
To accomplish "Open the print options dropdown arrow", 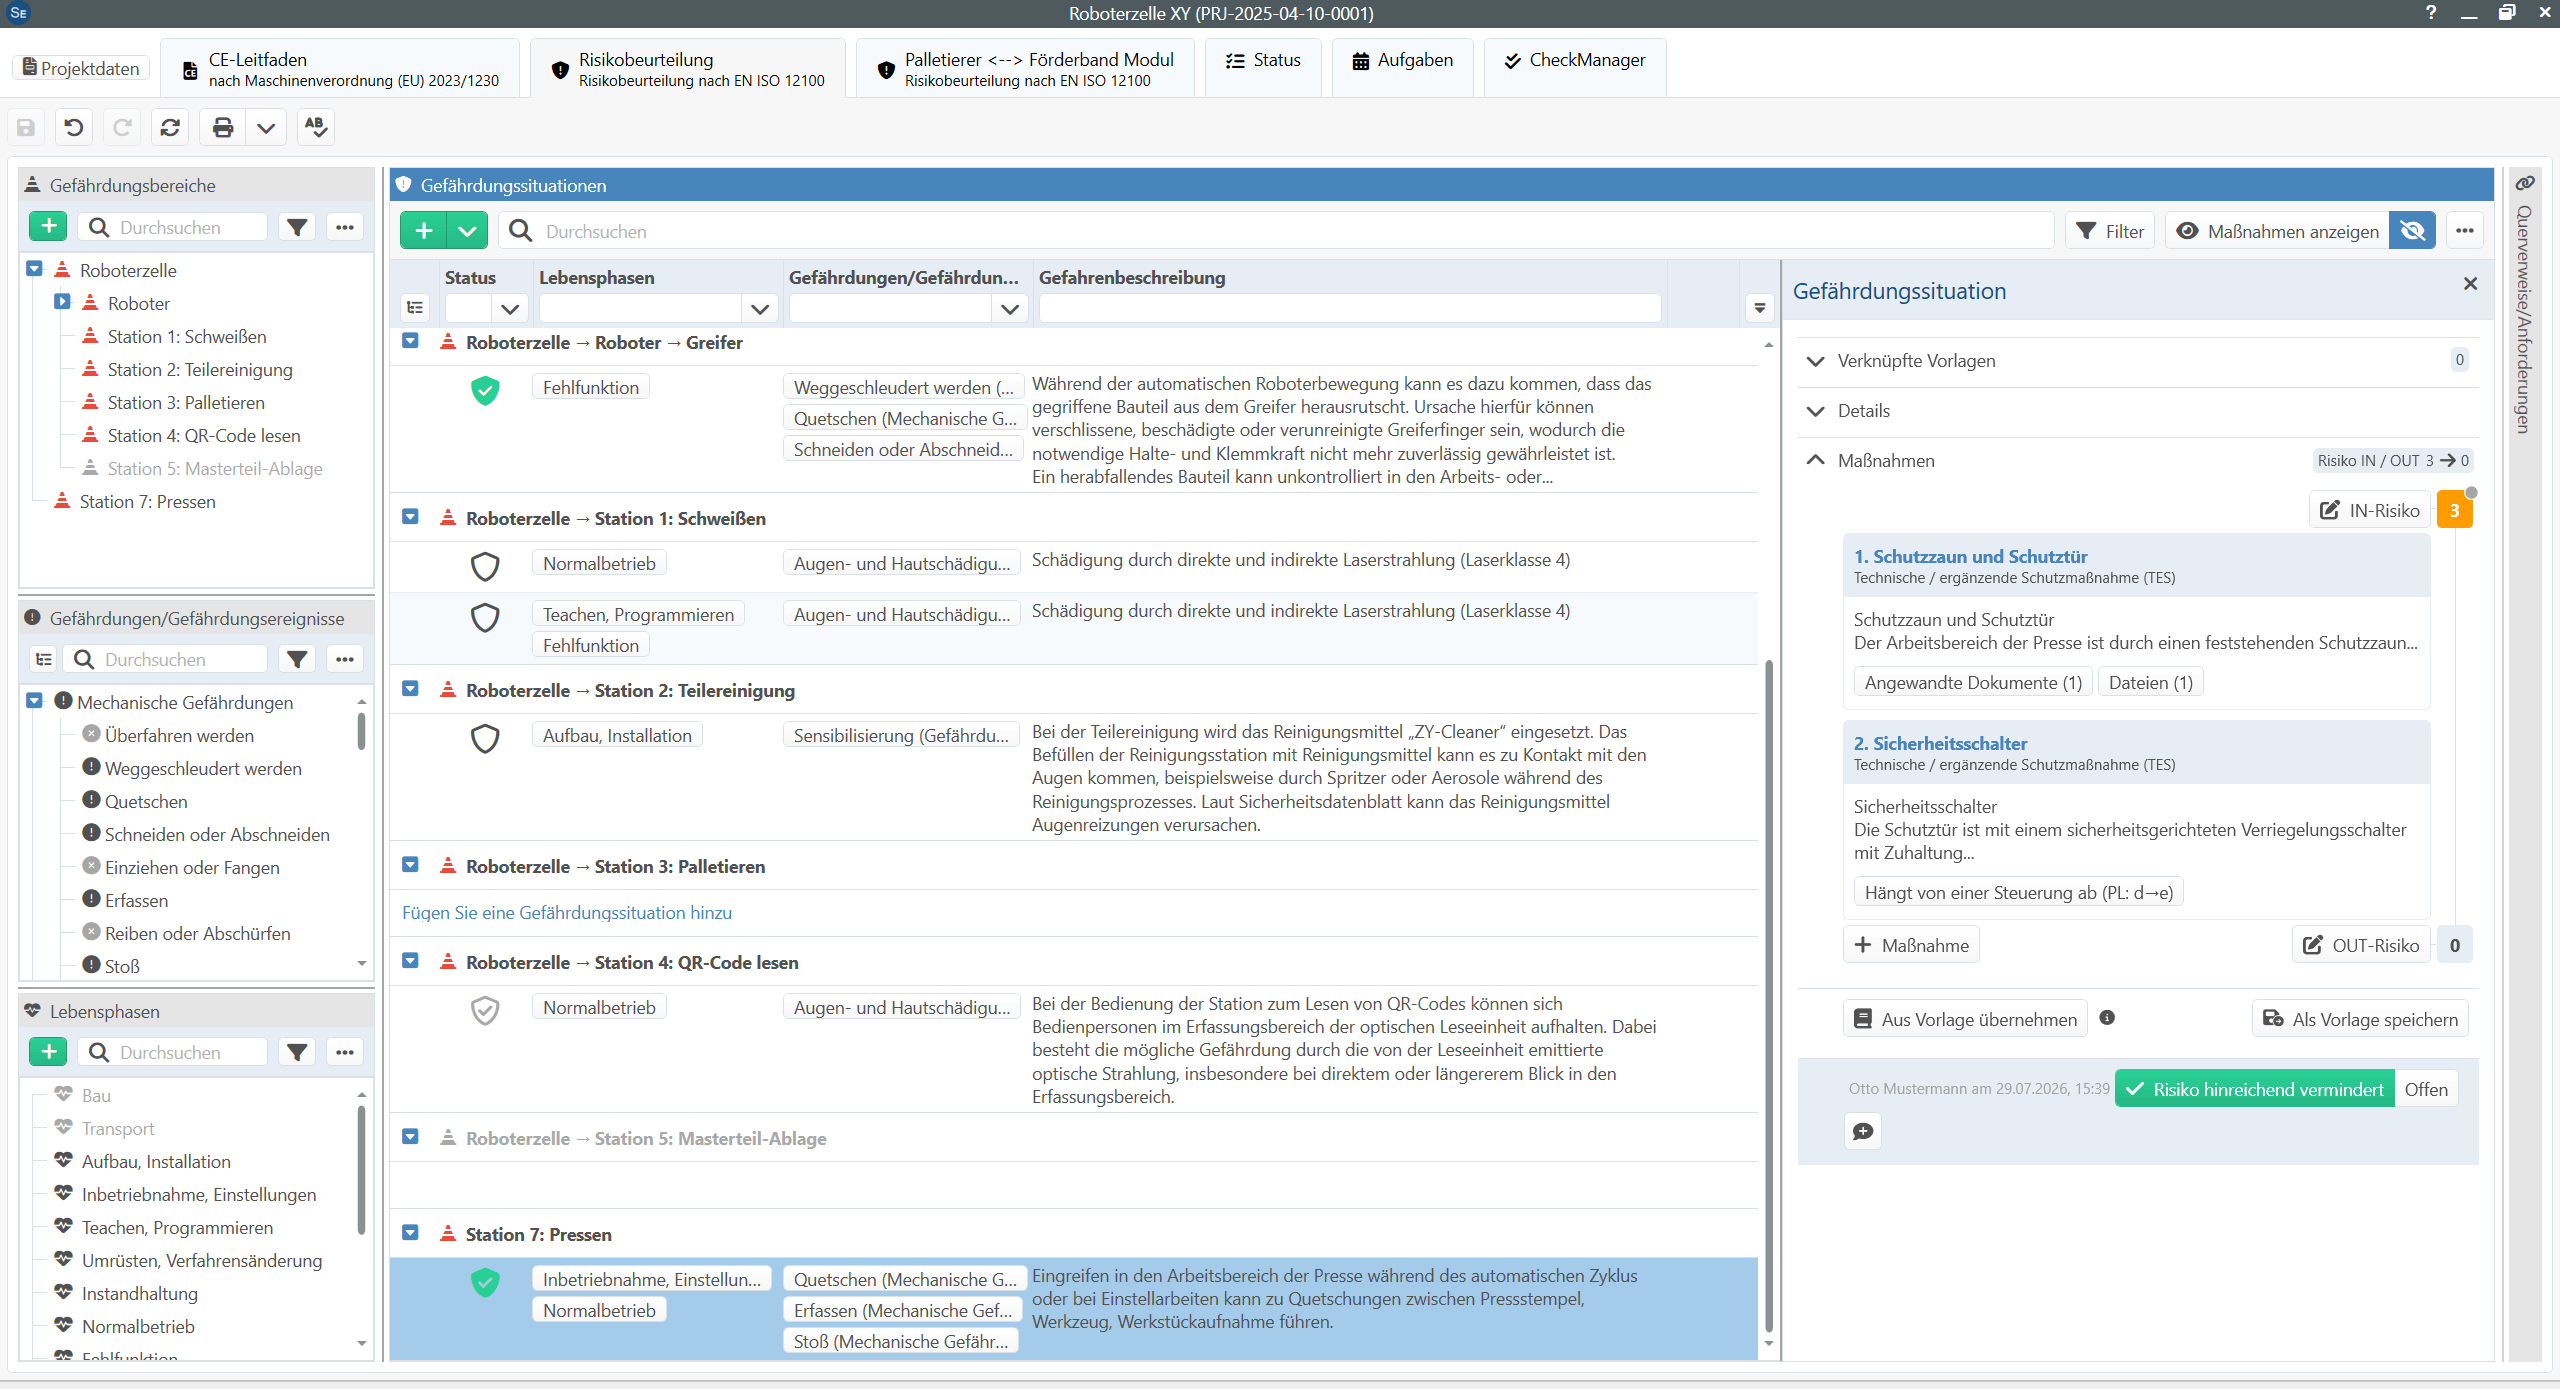I will coord(266,127).
